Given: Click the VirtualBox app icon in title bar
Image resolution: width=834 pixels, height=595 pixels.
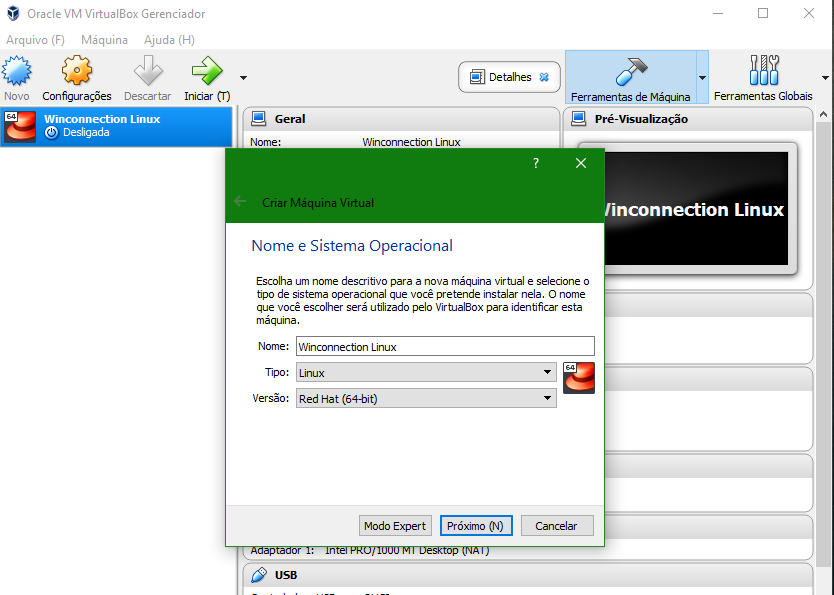Looking at the screenshot, I should (13, 13).
